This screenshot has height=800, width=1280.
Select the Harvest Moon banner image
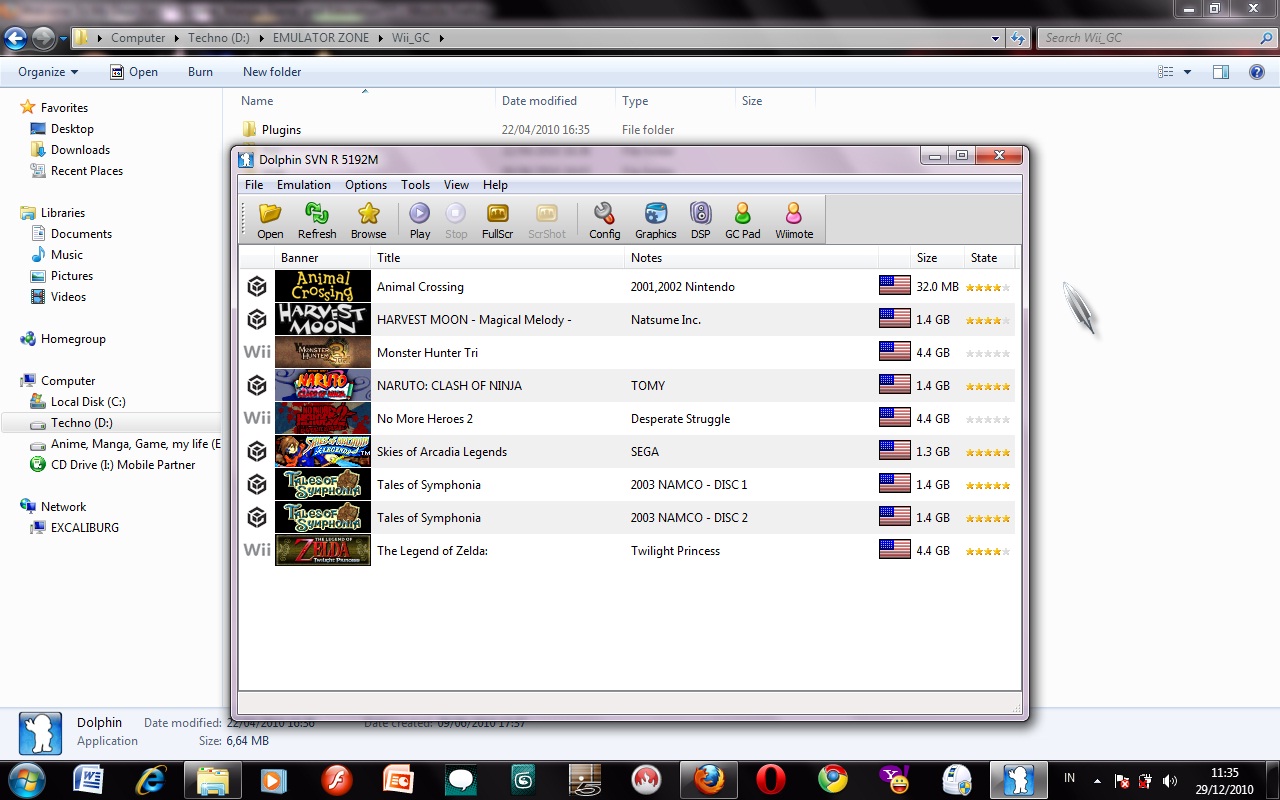pos(323,320)
